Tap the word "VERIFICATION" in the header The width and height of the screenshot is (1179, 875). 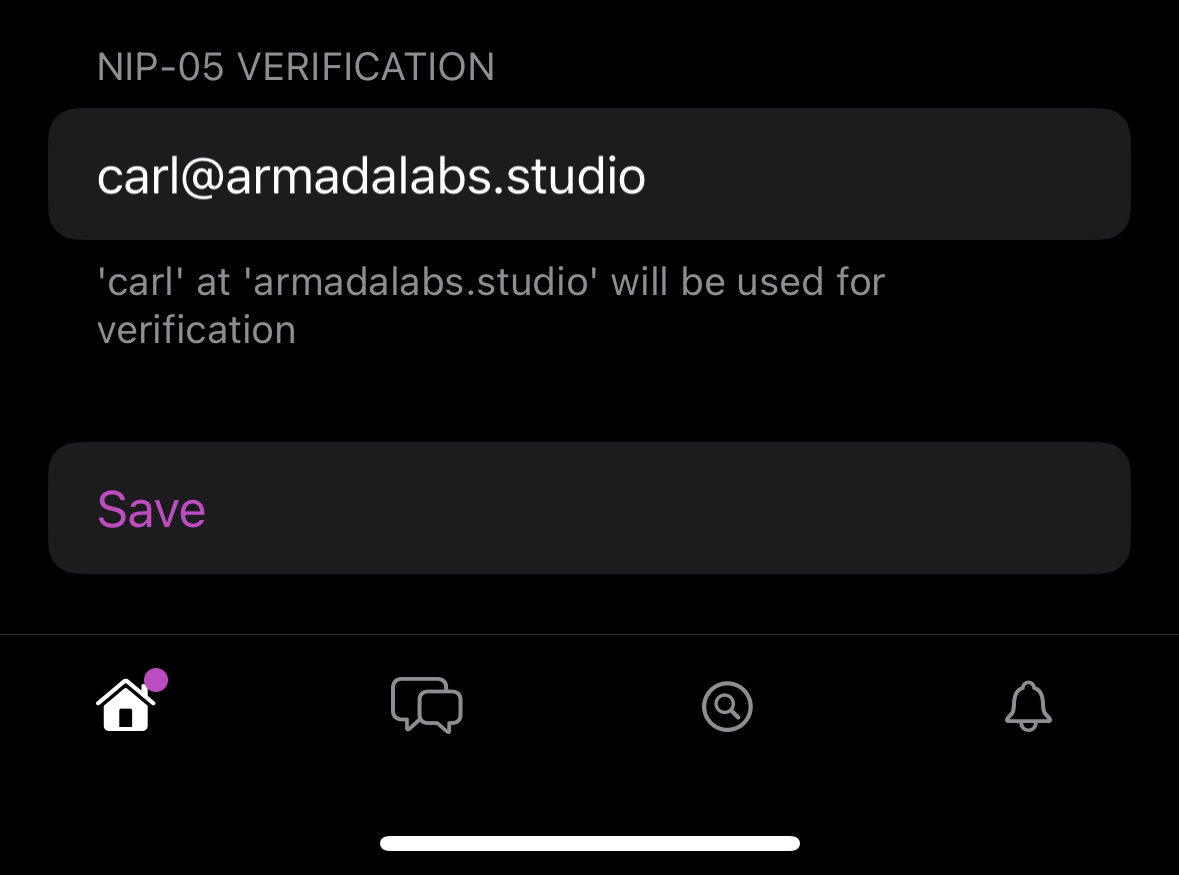click(366, 67)
